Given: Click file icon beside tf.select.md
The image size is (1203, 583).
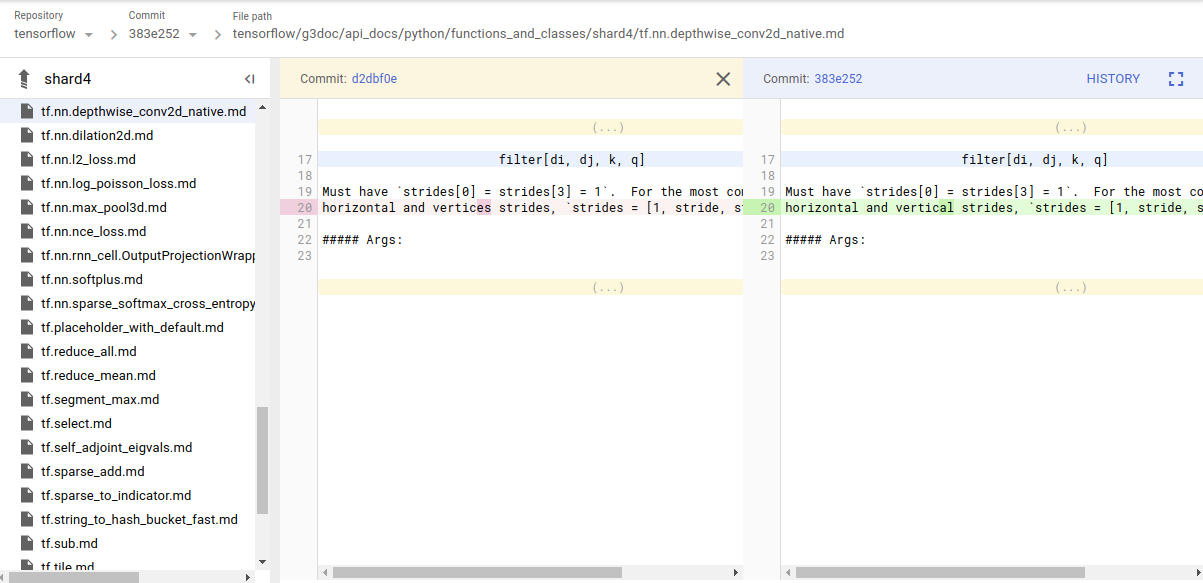Looking at the screenshot, I should (27, 423).
